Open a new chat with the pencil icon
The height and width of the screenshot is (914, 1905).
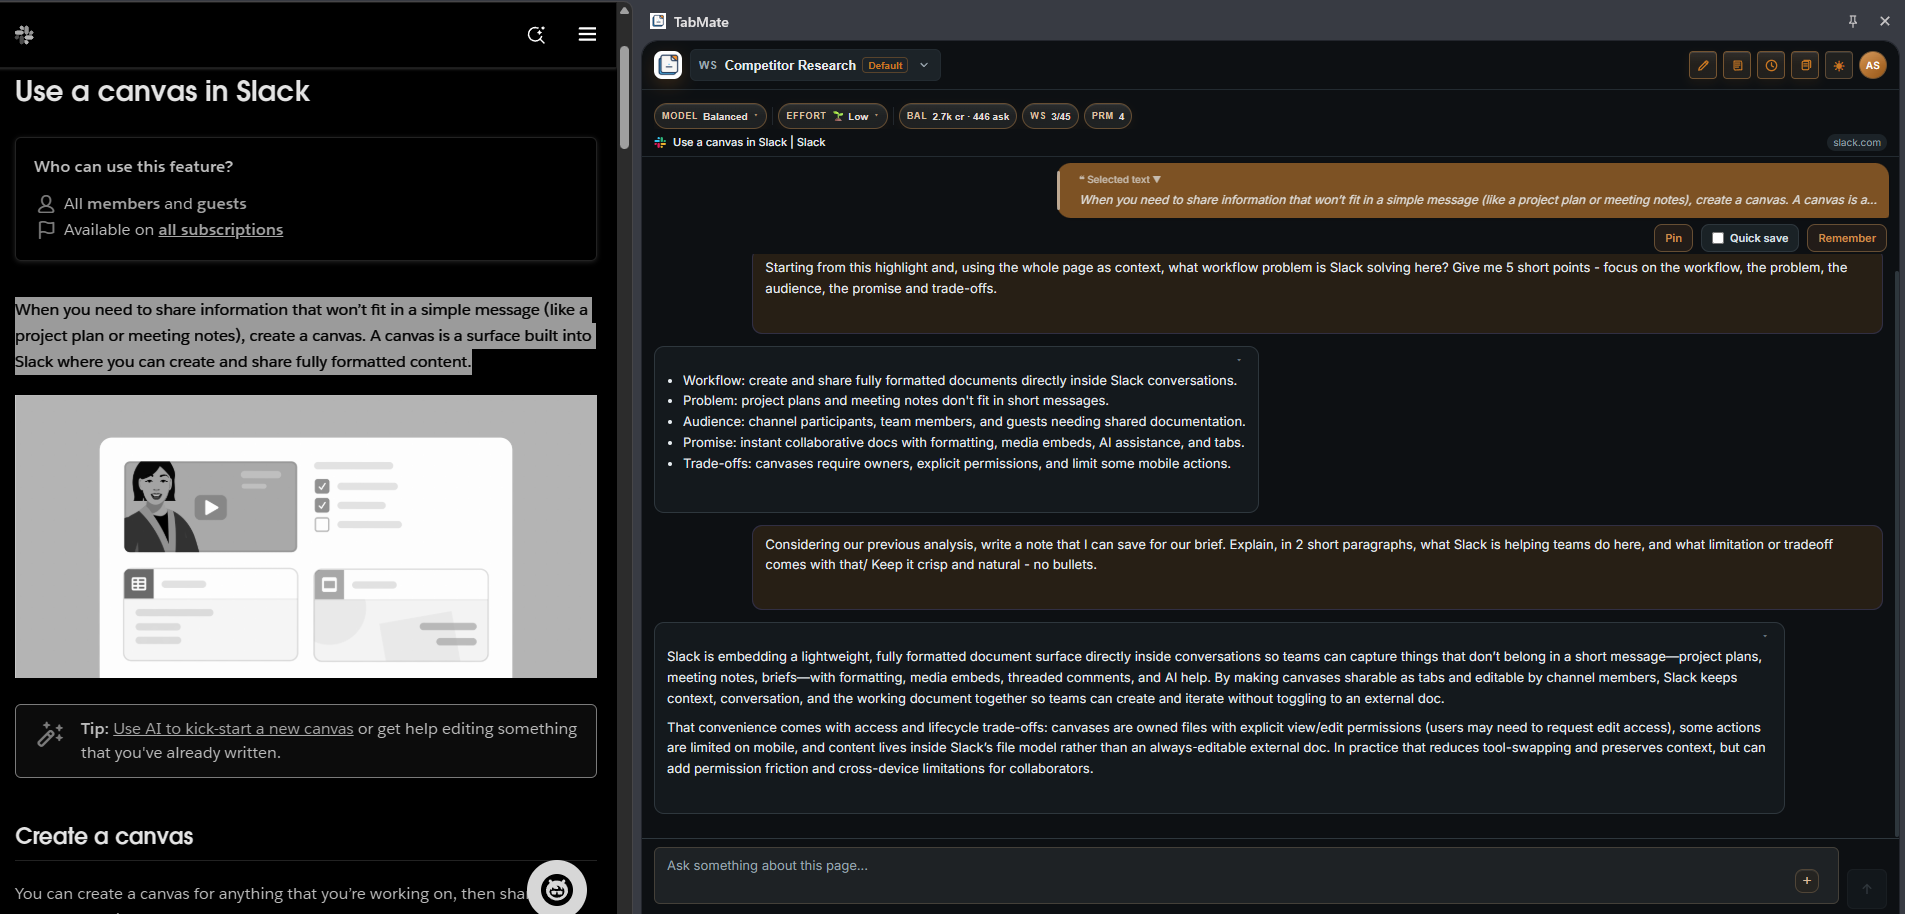click(x=1702, y=65)
